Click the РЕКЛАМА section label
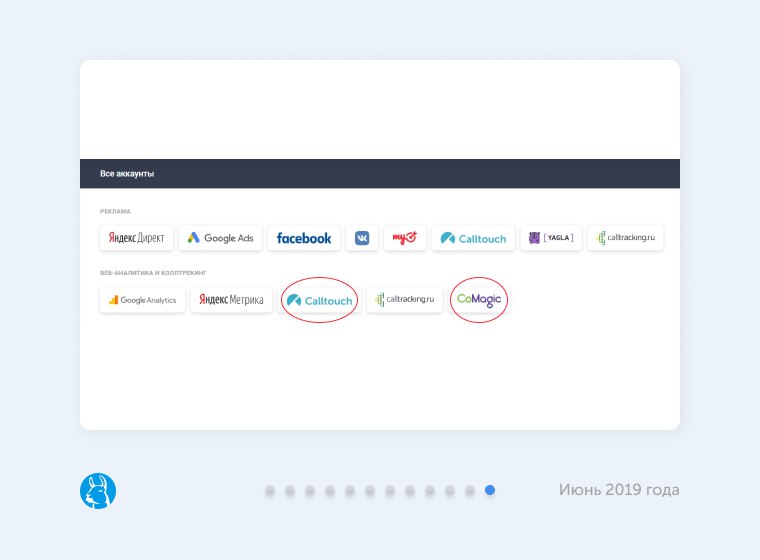 coord(115,211)
